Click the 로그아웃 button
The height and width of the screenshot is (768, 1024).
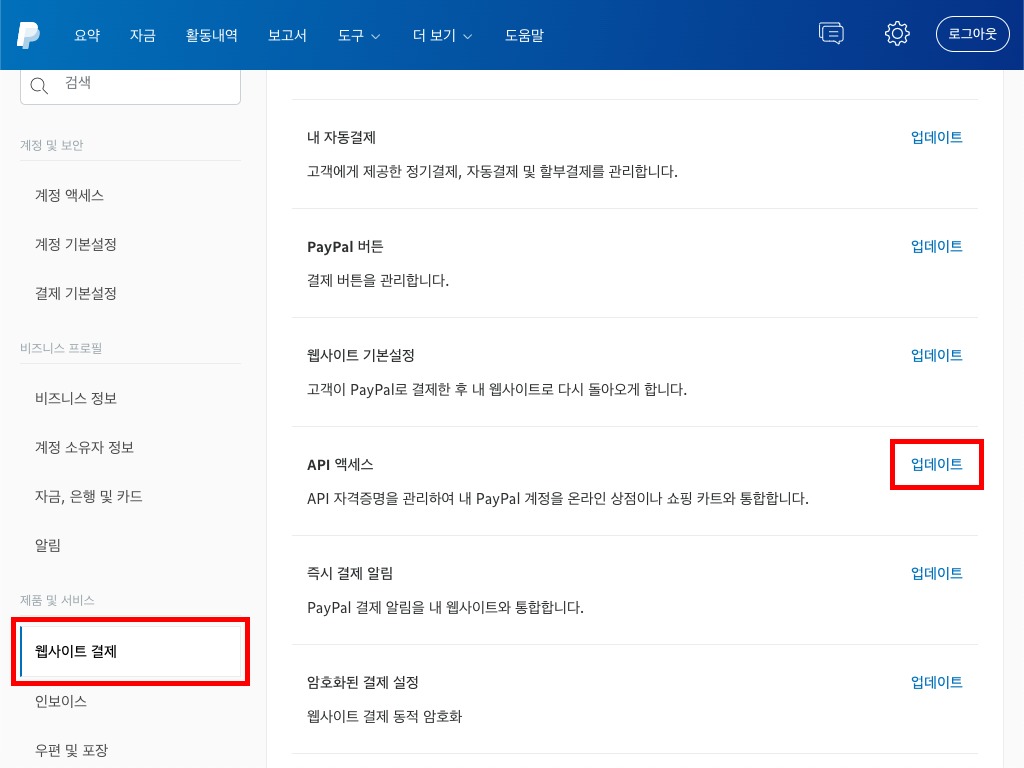[x=972, y=34]
